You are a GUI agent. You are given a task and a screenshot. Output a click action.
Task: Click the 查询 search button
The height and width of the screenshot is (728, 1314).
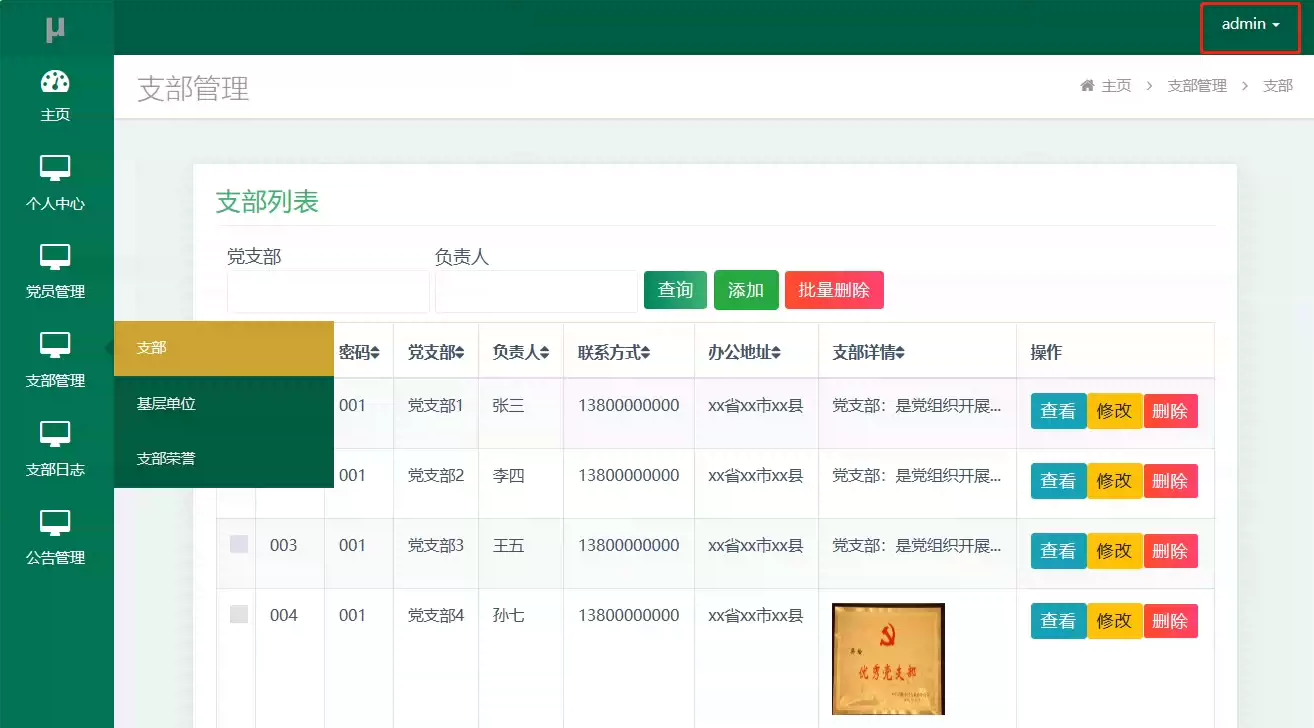pyautogui.click(x=675, y=290)
